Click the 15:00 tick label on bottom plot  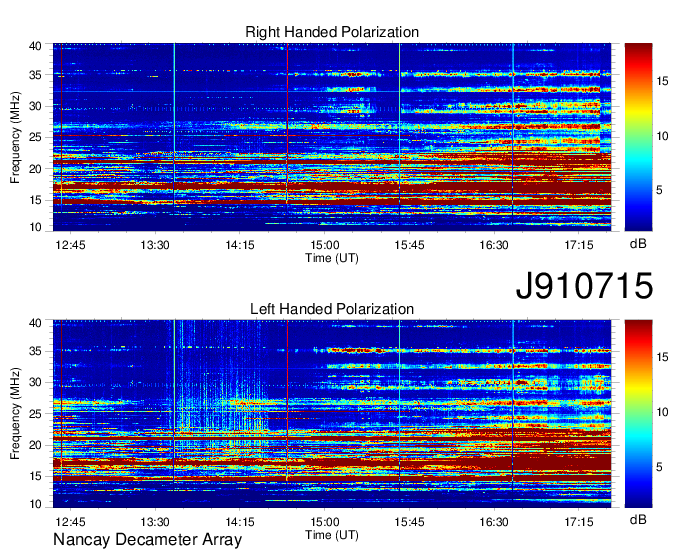(x=324, y=522)
